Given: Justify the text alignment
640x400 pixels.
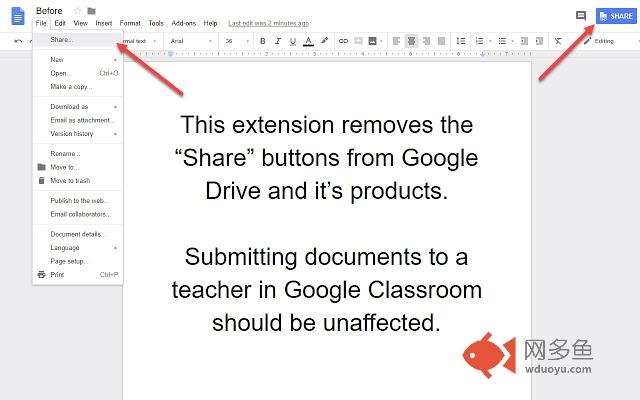Looking at the screenshot, I should [x=441, y=41].
